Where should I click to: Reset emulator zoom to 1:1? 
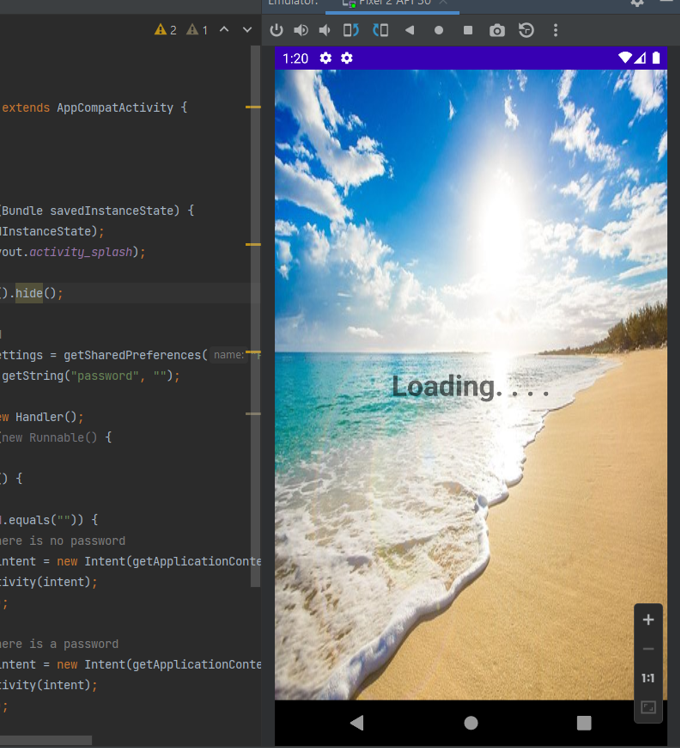(648, 678)
